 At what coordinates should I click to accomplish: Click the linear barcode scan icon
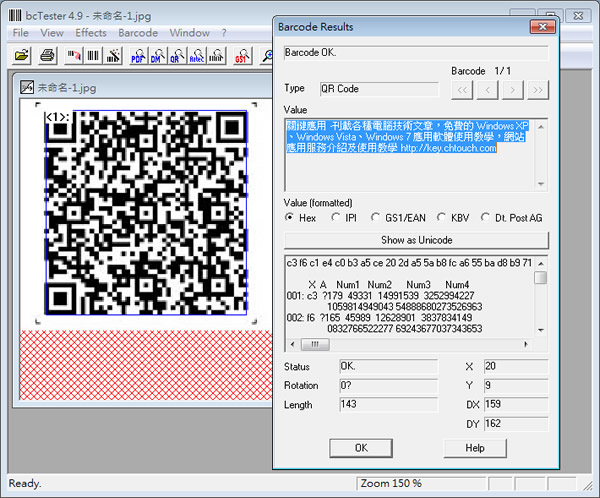pyautogui.click(x=92, y=58)
